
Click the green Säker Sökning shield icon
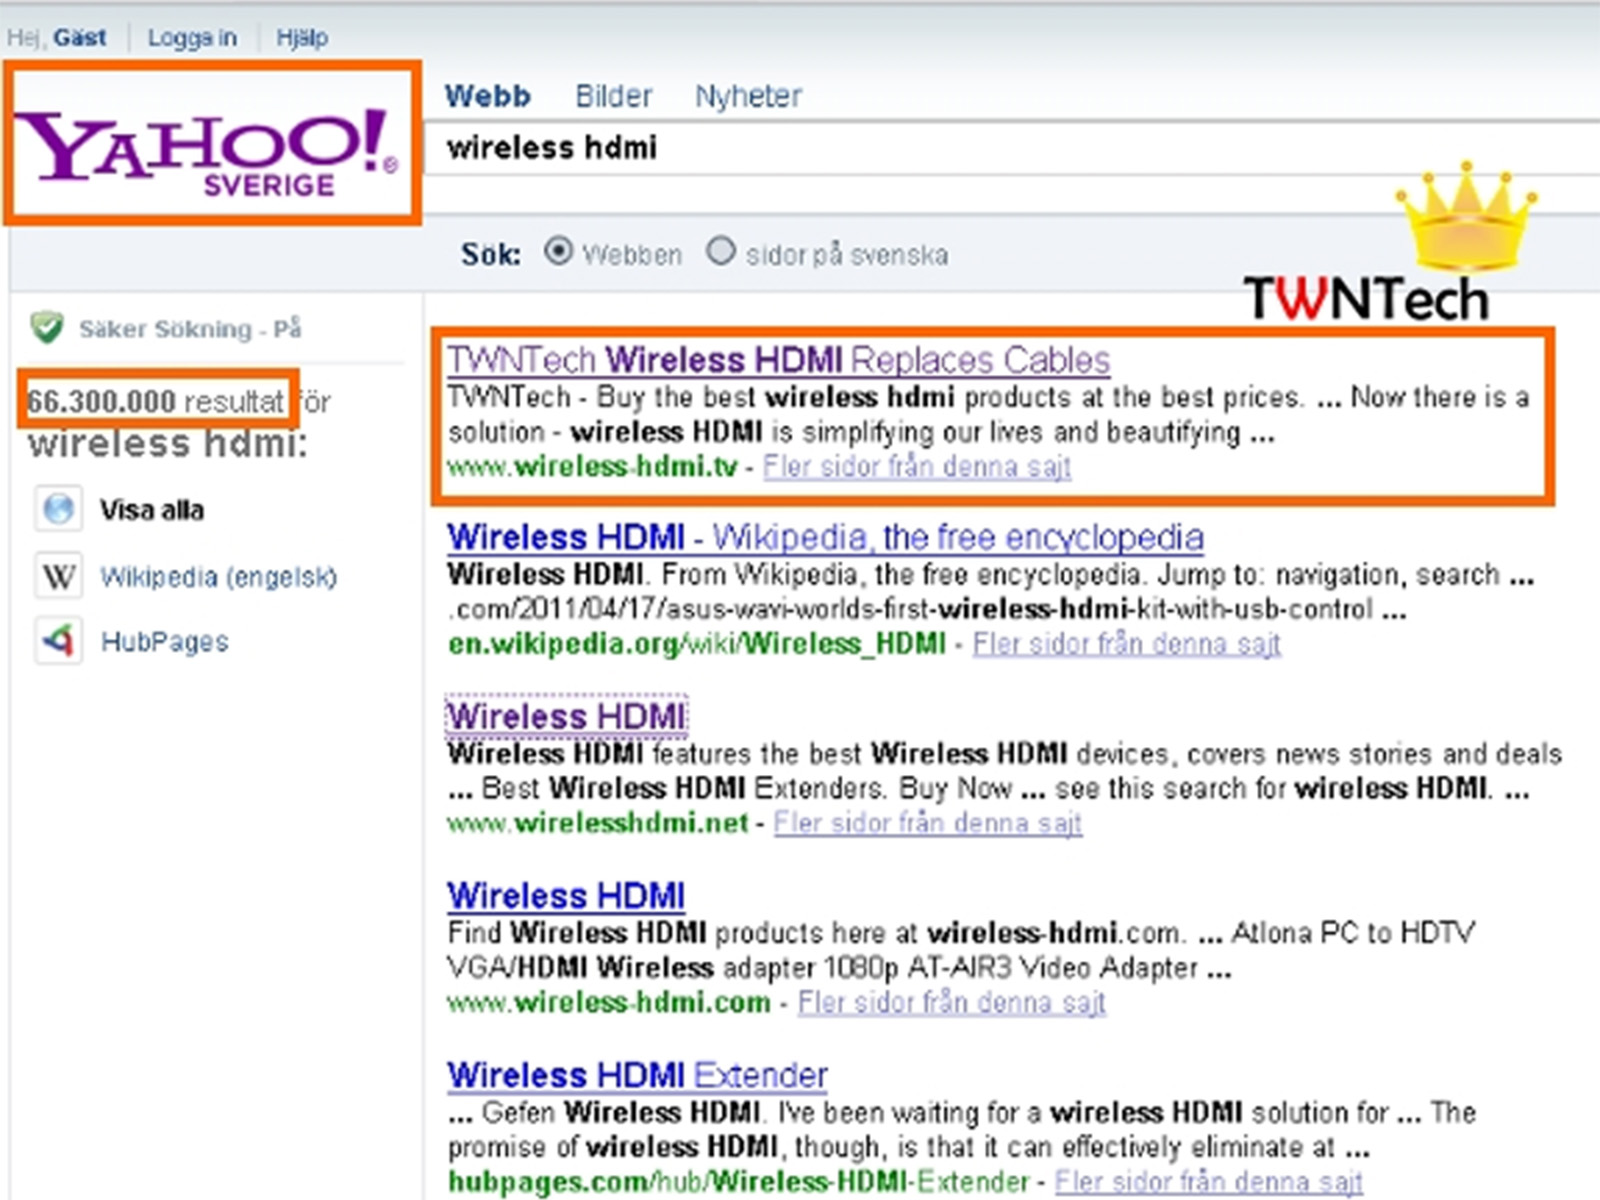[47, 327]
